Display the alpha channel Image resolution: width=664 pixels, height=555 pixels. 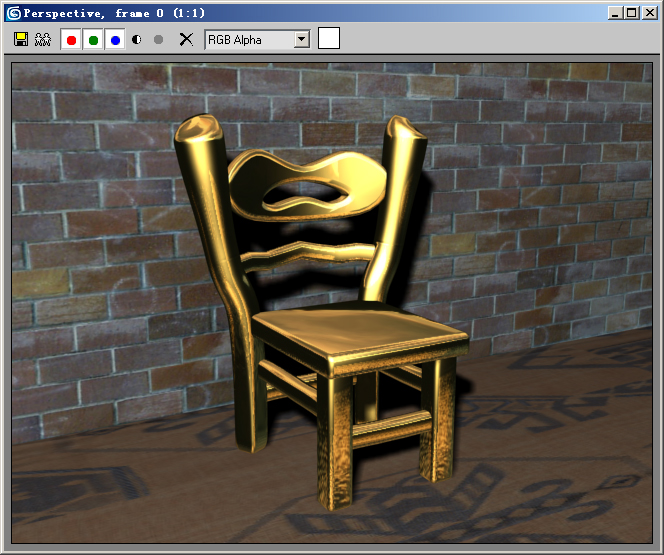[x=136, y=40]
